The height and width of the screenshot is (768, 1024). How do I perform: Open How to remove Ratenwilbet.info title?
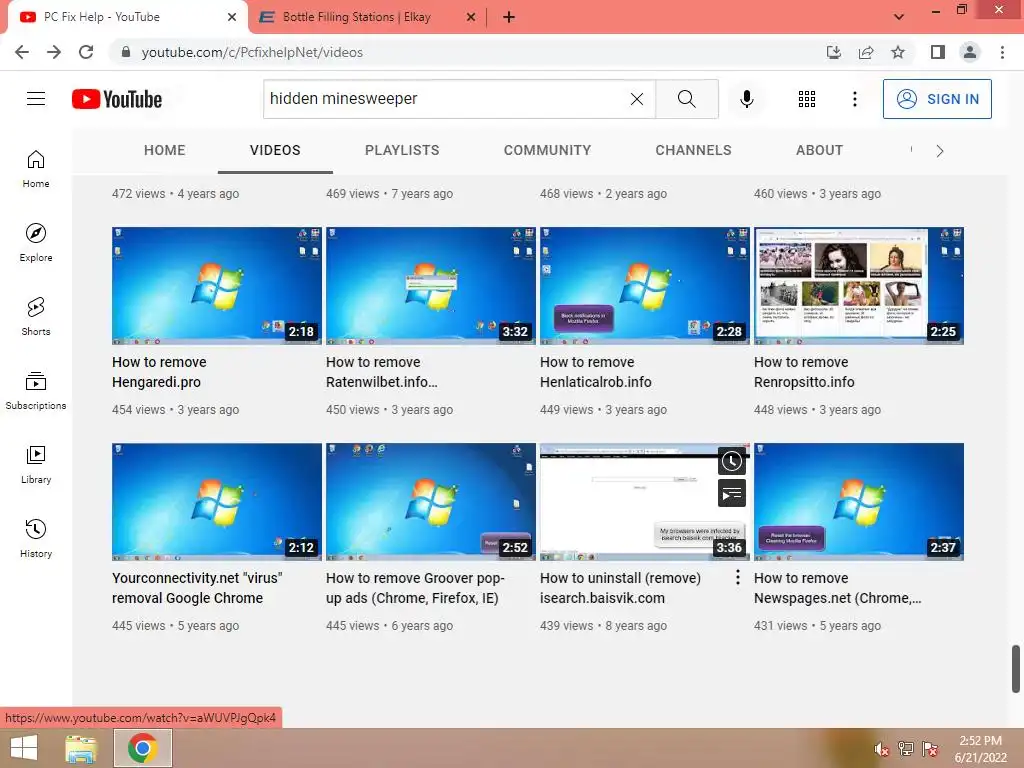(x=382, y=372)
